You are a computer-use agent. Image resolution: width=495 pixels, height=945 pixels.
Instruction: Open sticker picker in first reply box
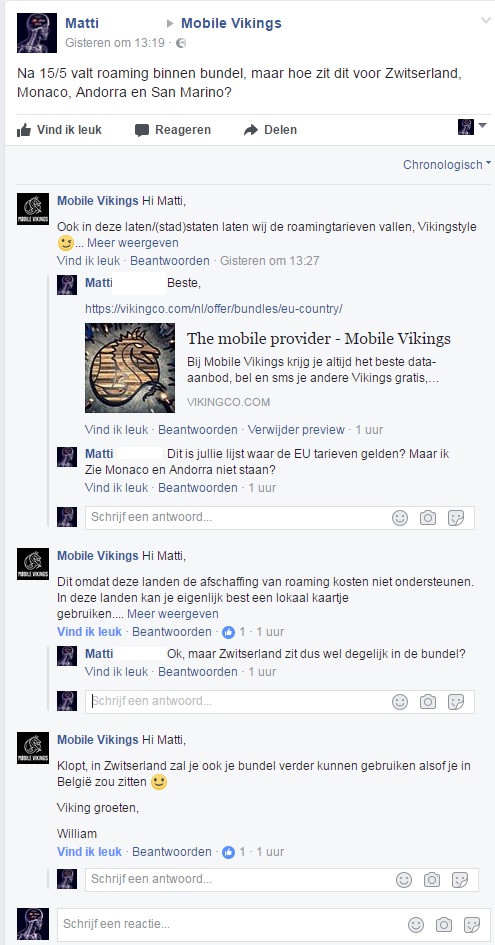pyautogui.click(x=456, y=518)
